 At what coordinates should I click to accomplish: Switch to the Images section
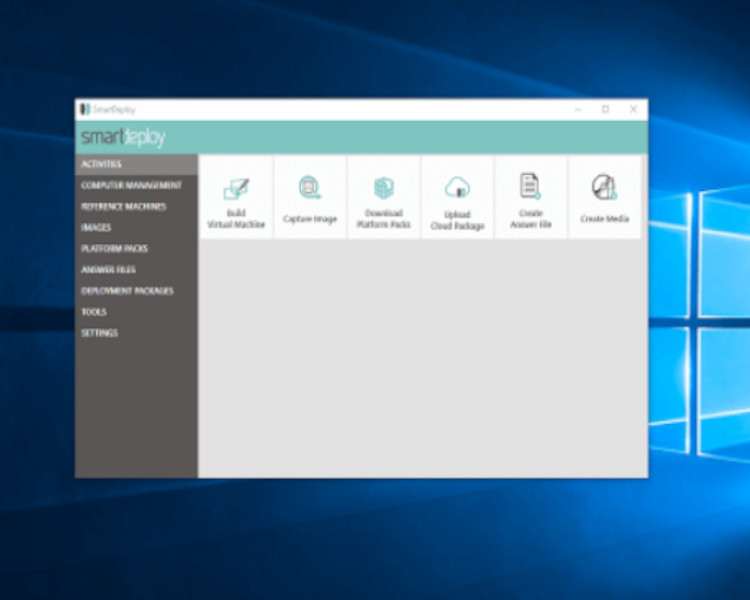click(x=96, y=227)
